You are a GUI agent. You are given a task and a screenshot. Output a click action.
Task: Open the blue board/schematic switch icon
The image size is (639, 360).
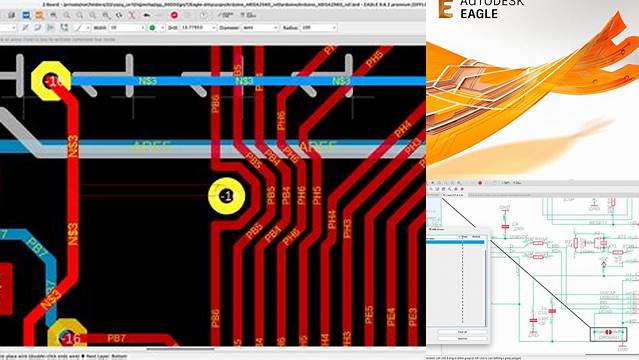click(x=26, y=15)
